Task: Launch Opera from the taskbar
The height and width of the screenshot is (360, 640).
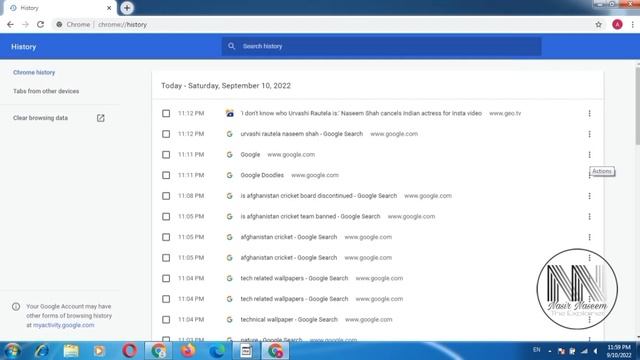Action: click(x=129, y=351)
